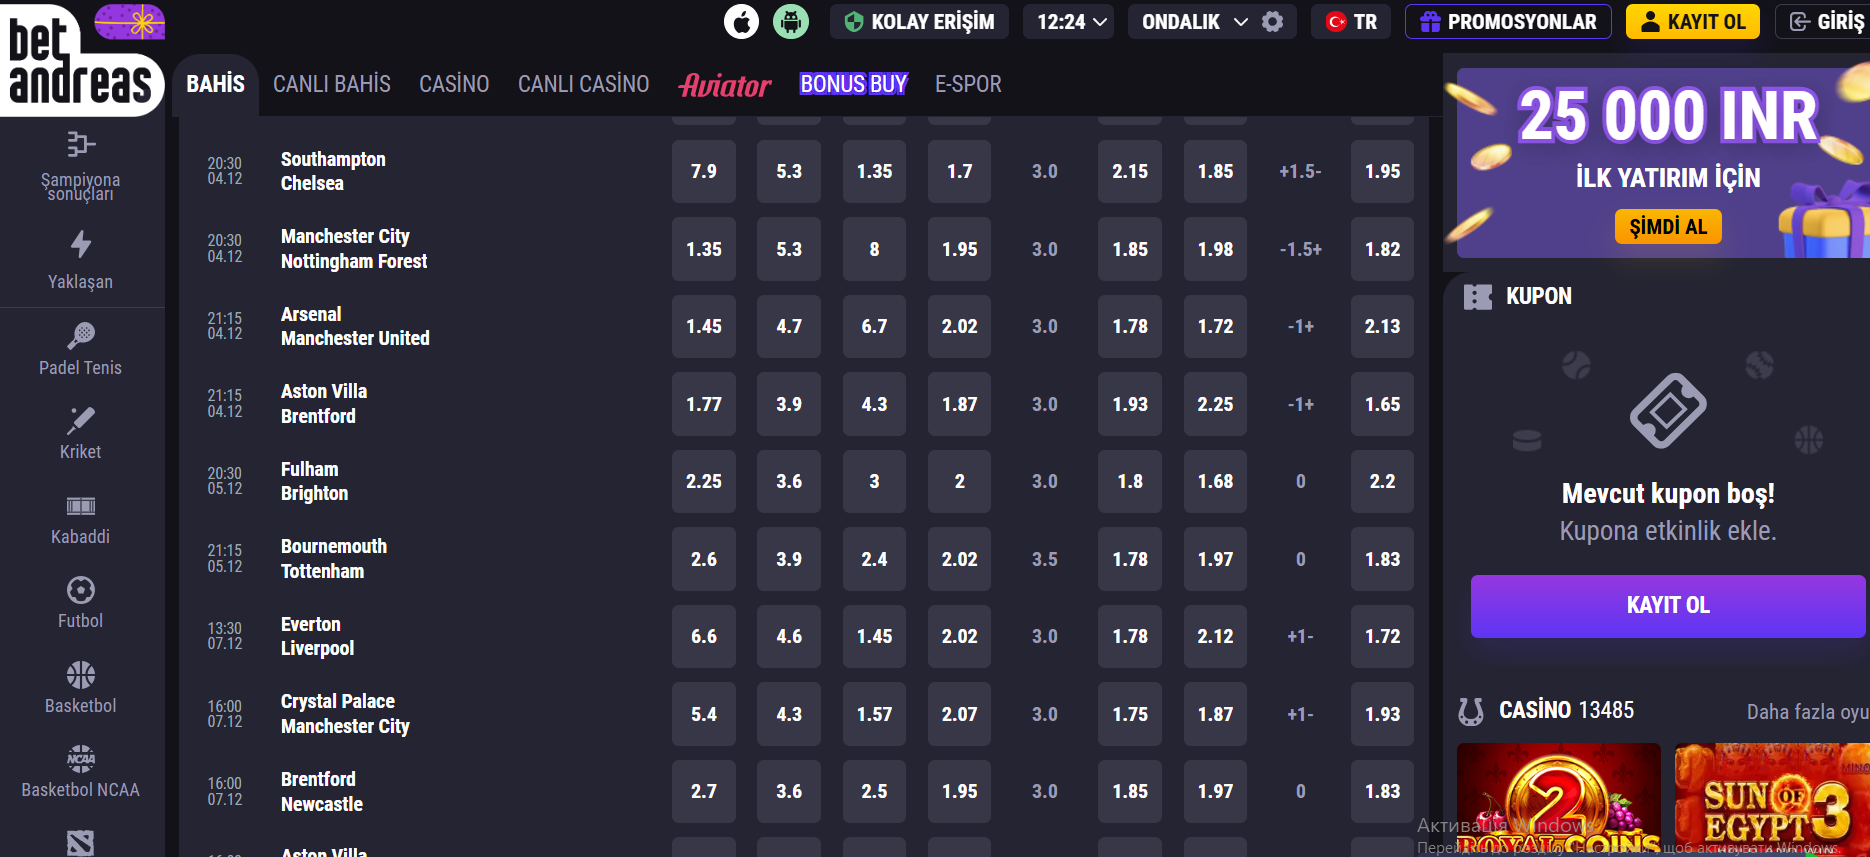Pick Brentford–Newcastle draw odds 3.6
The height and width of the screenshot is (857, 1870).
point(789,791)
